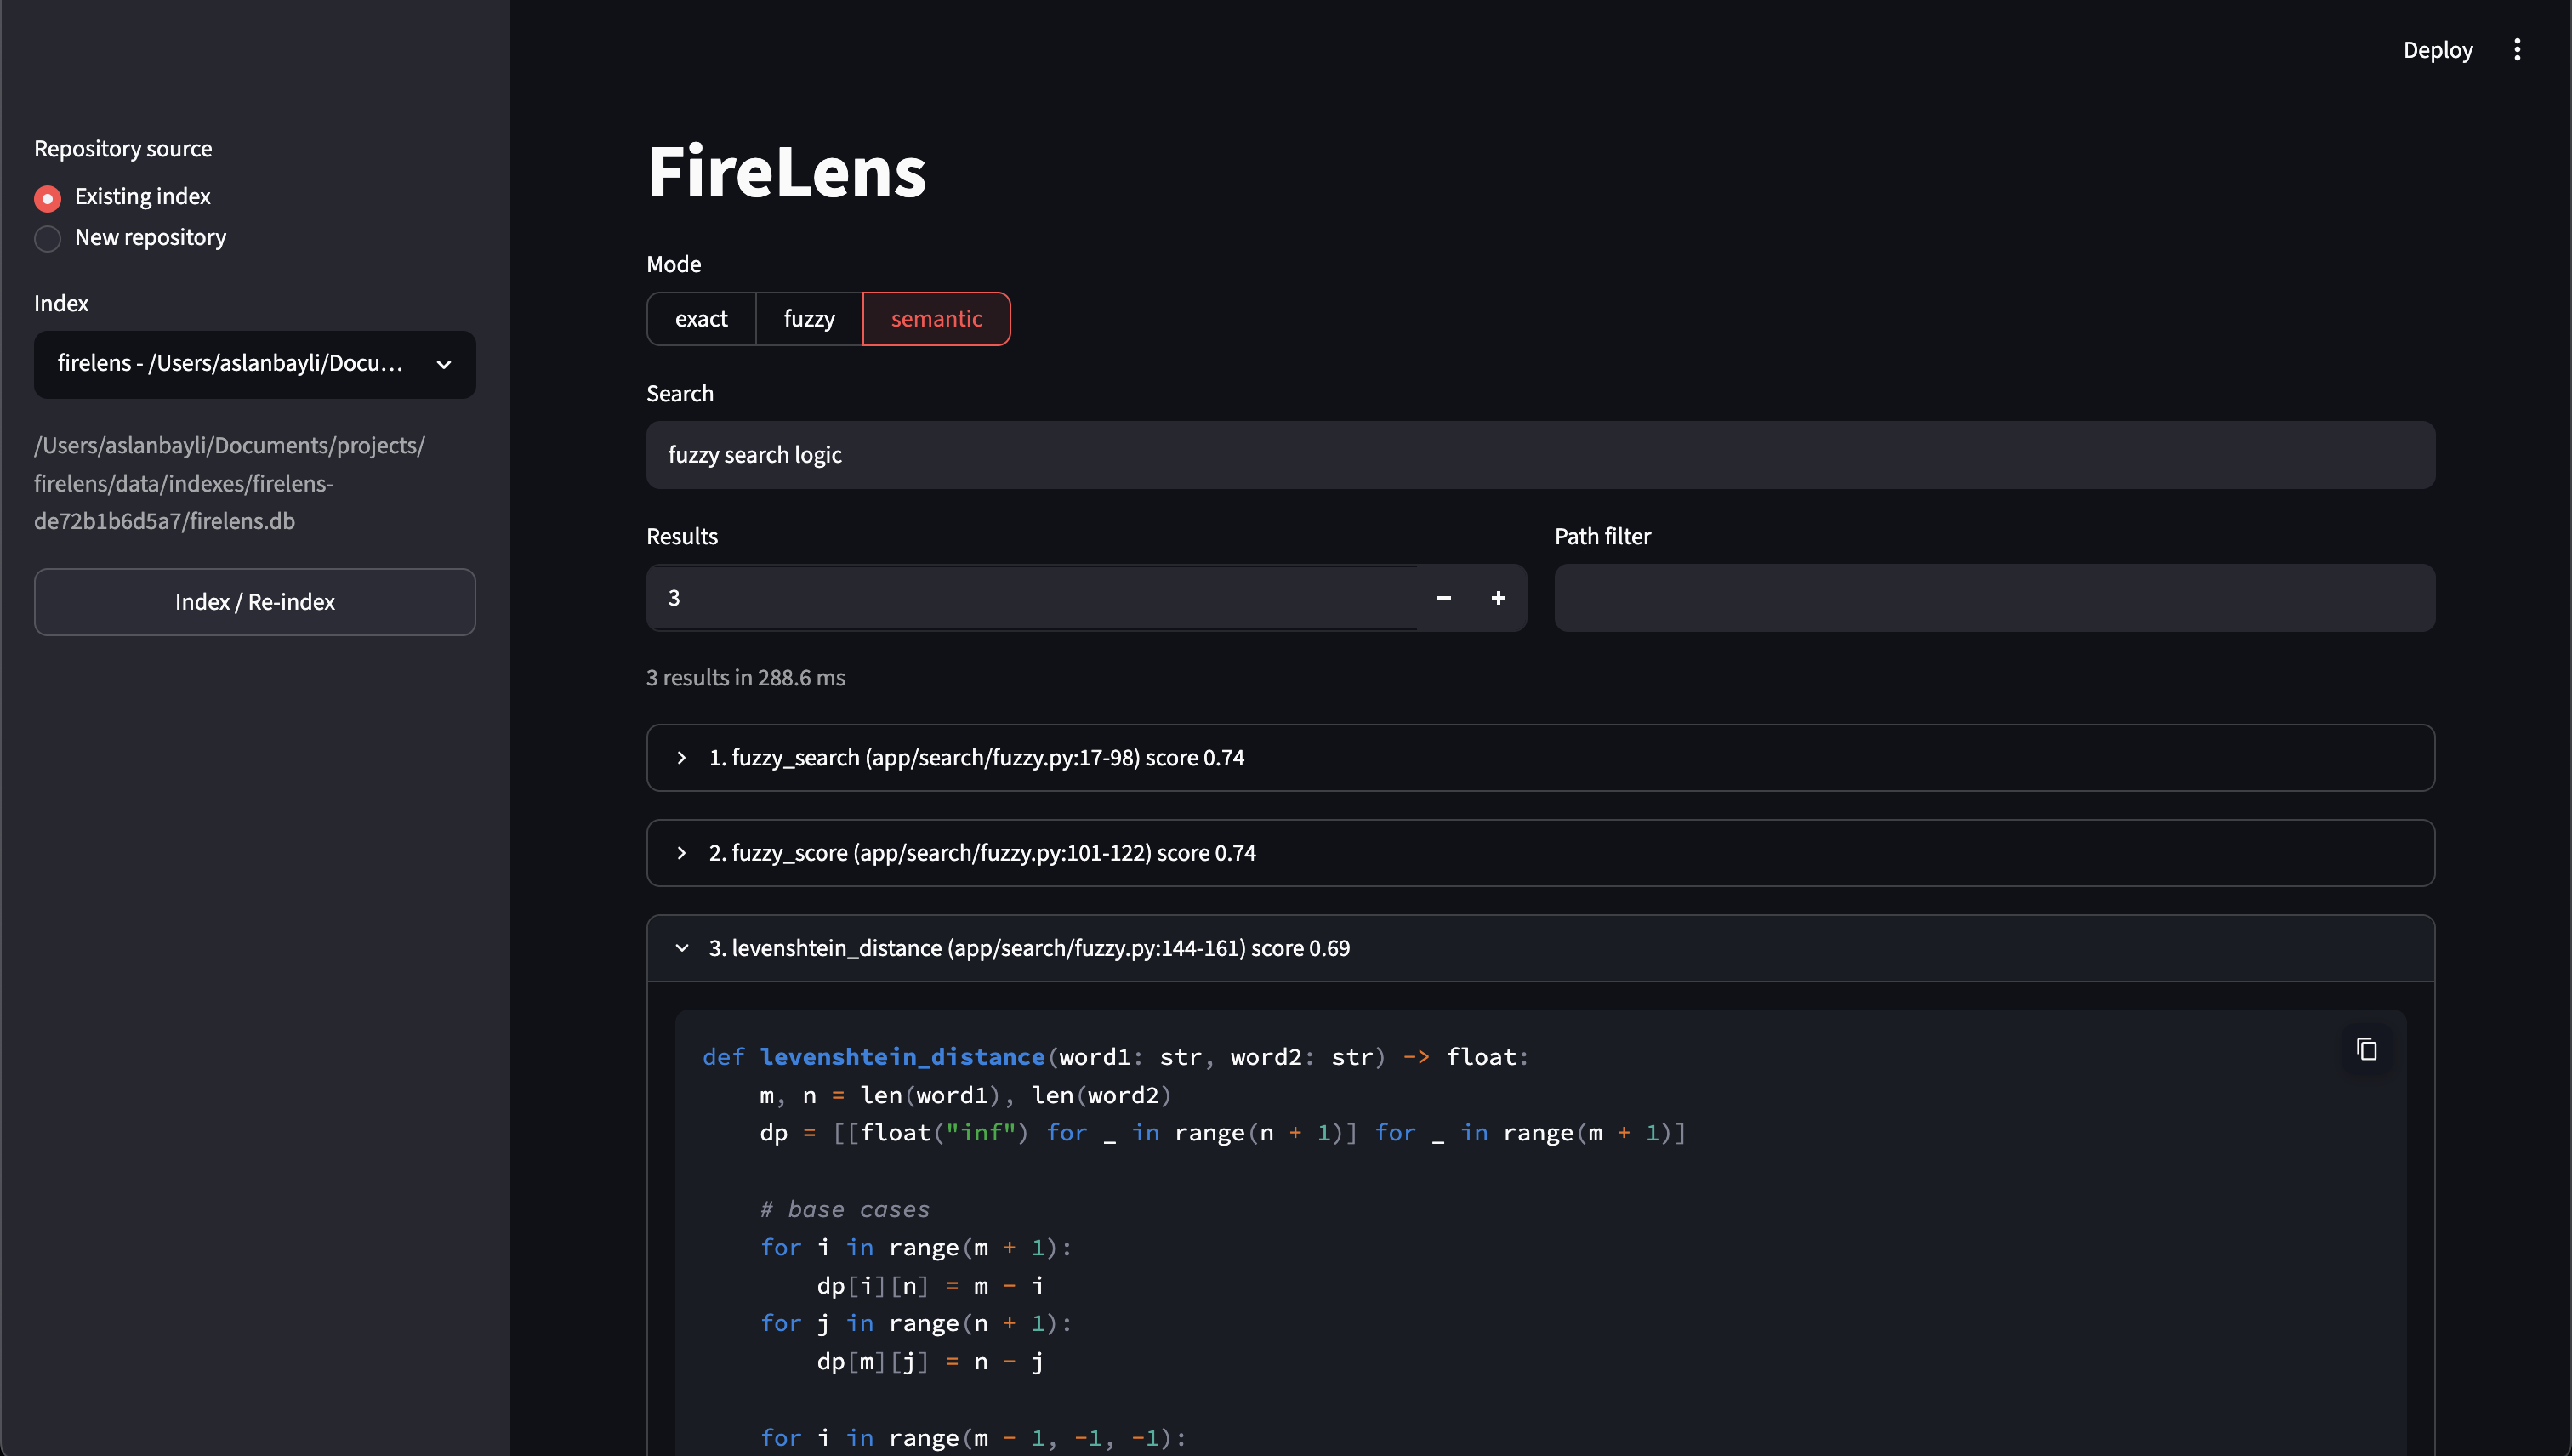The height and width of the screenshot is (1456, 2572).
Task: Click the Index / Re-index button
Action: 255,602
